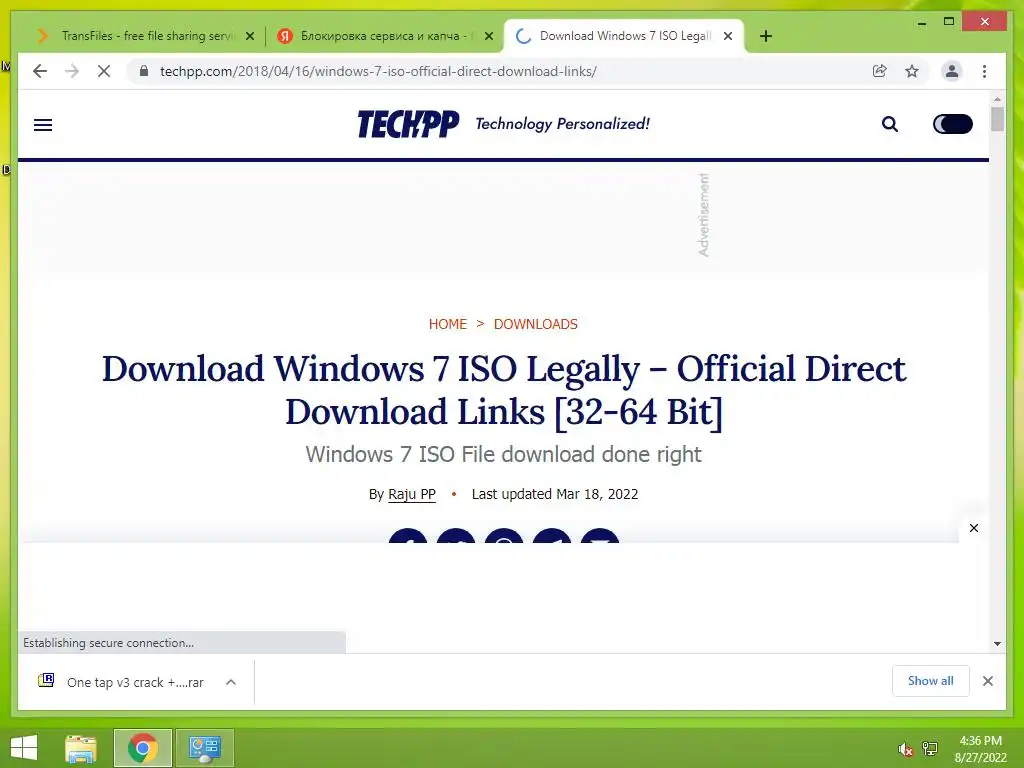Viewport: 1024px width, 768px height.
Task: Click 'Last updated Mar 18, 2022' text
Action: click(x=555, y=494)
